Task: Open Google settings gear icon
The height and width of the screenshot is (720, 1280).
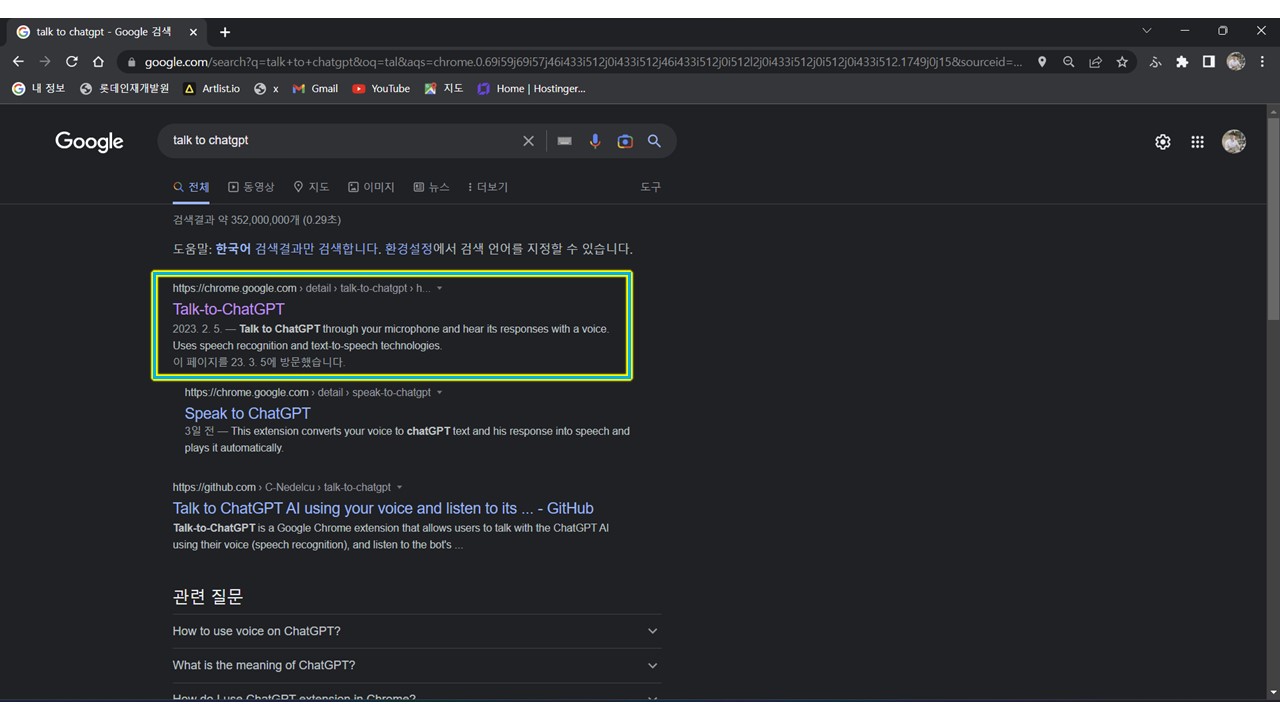Action: coord(1163,142)
